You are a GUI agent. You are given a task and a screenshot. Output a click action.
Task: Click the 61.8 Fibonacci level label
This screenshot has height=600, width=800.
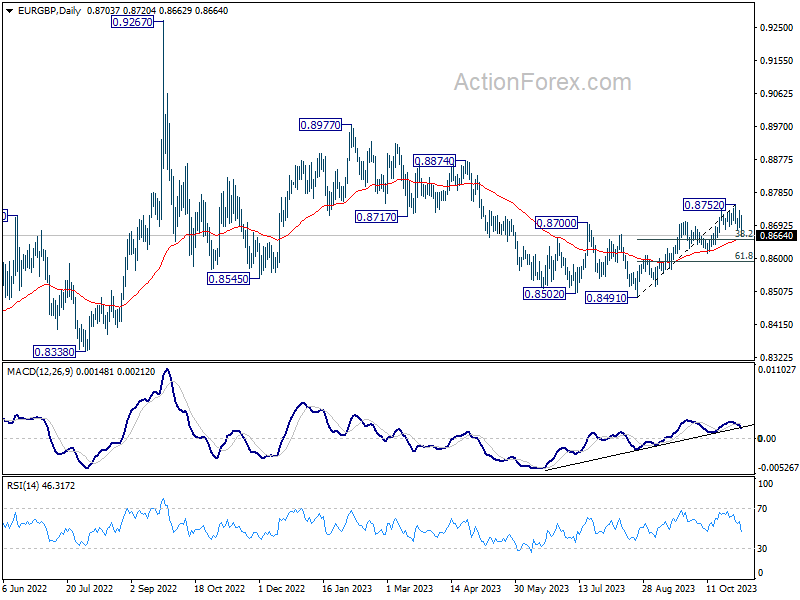point(744,256)
